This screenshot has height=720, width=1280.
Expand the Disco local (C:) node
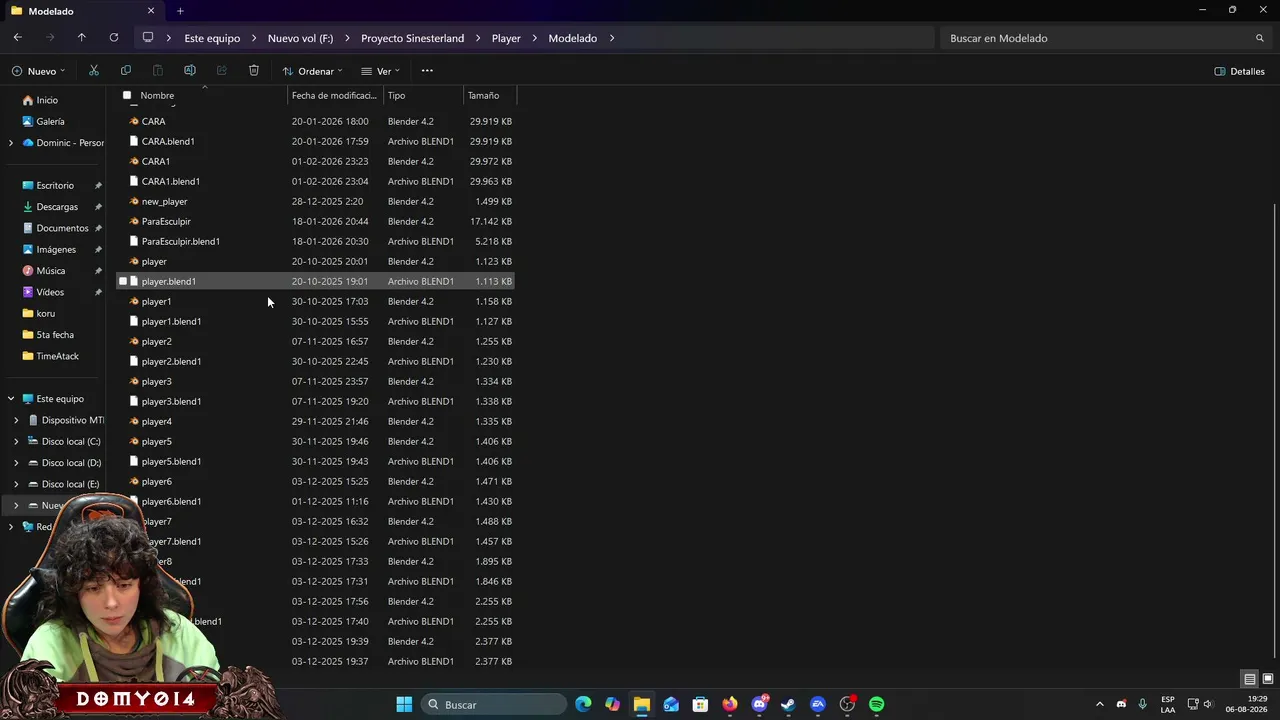point(16,442)
